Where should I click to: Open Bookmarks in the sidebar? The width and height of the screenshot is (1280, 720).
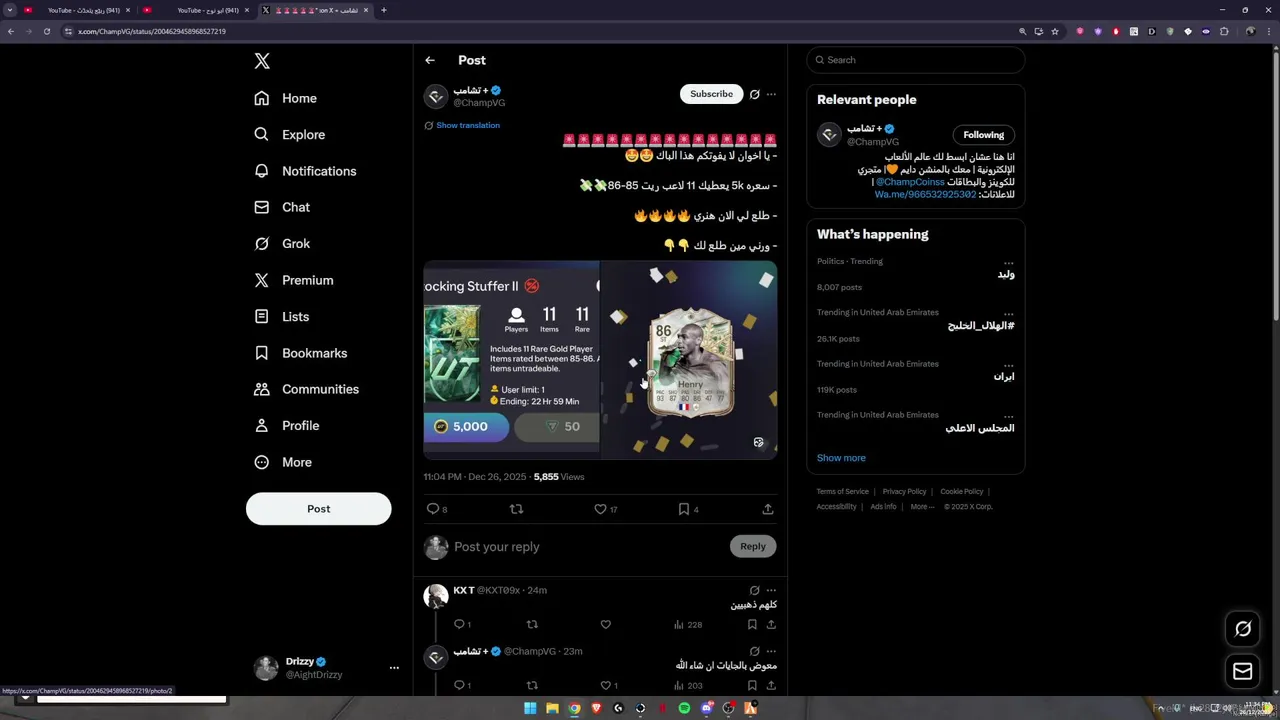tap(301, 353)
